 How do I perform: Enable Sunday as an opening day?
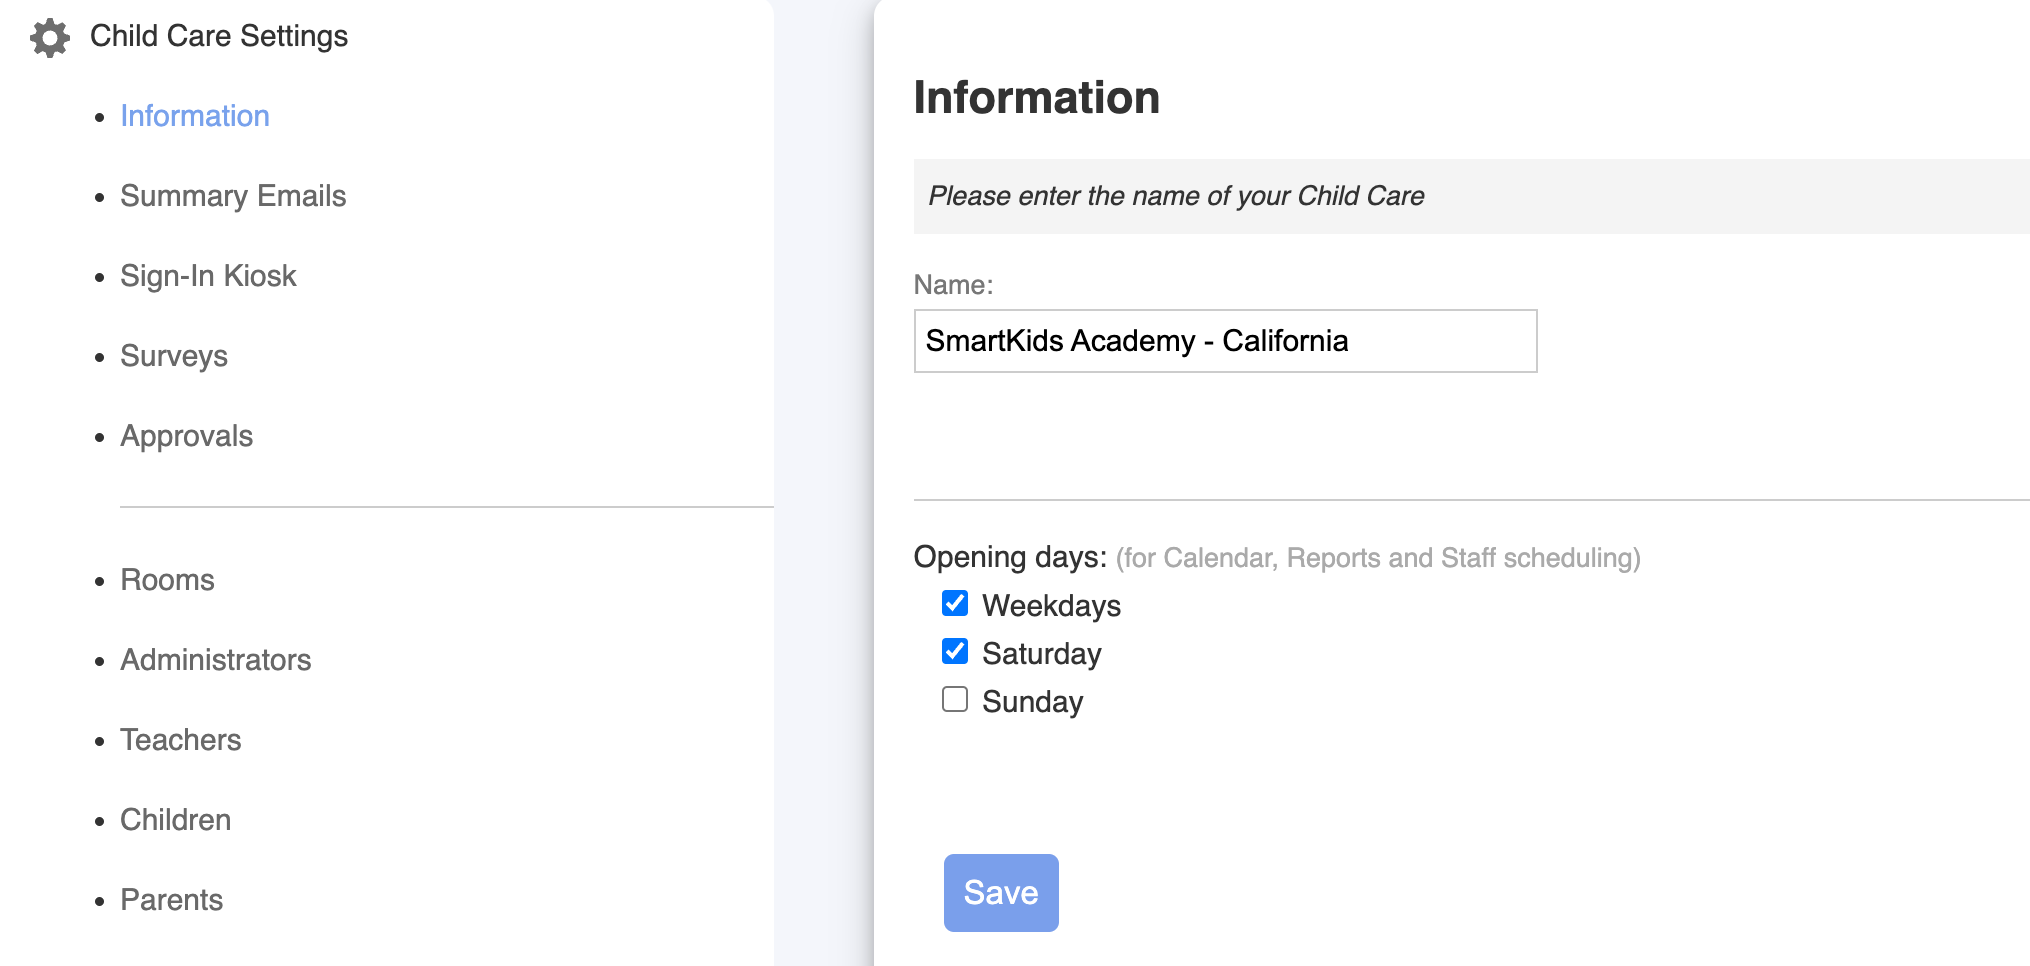click(955, 700)
